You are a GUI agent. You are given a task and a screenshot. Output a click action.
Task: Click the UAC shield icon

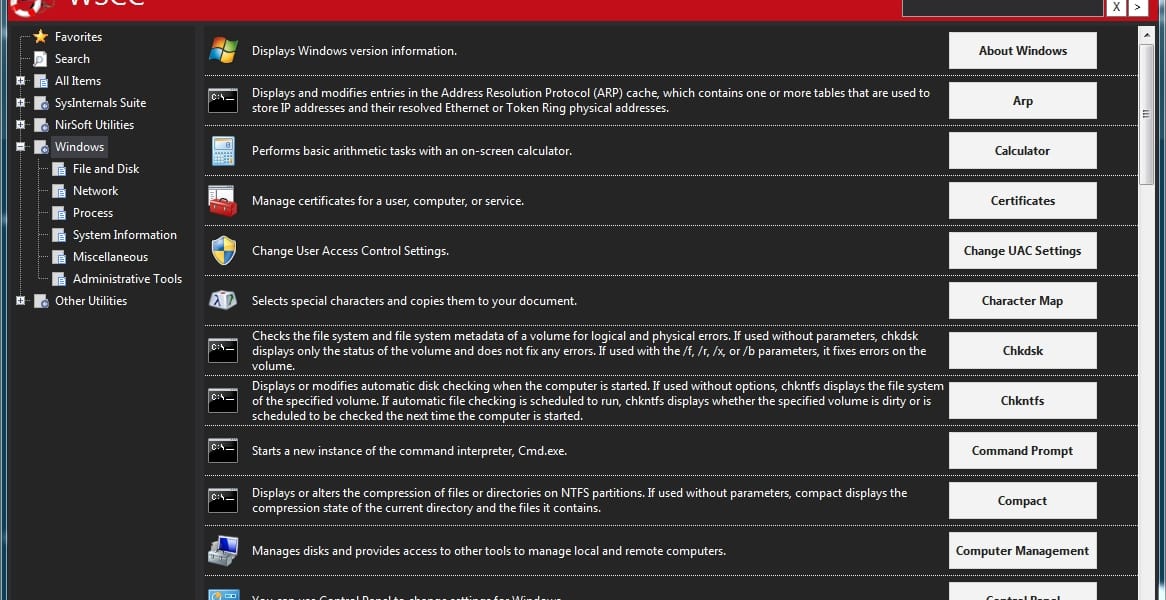(x=223, y=251)
